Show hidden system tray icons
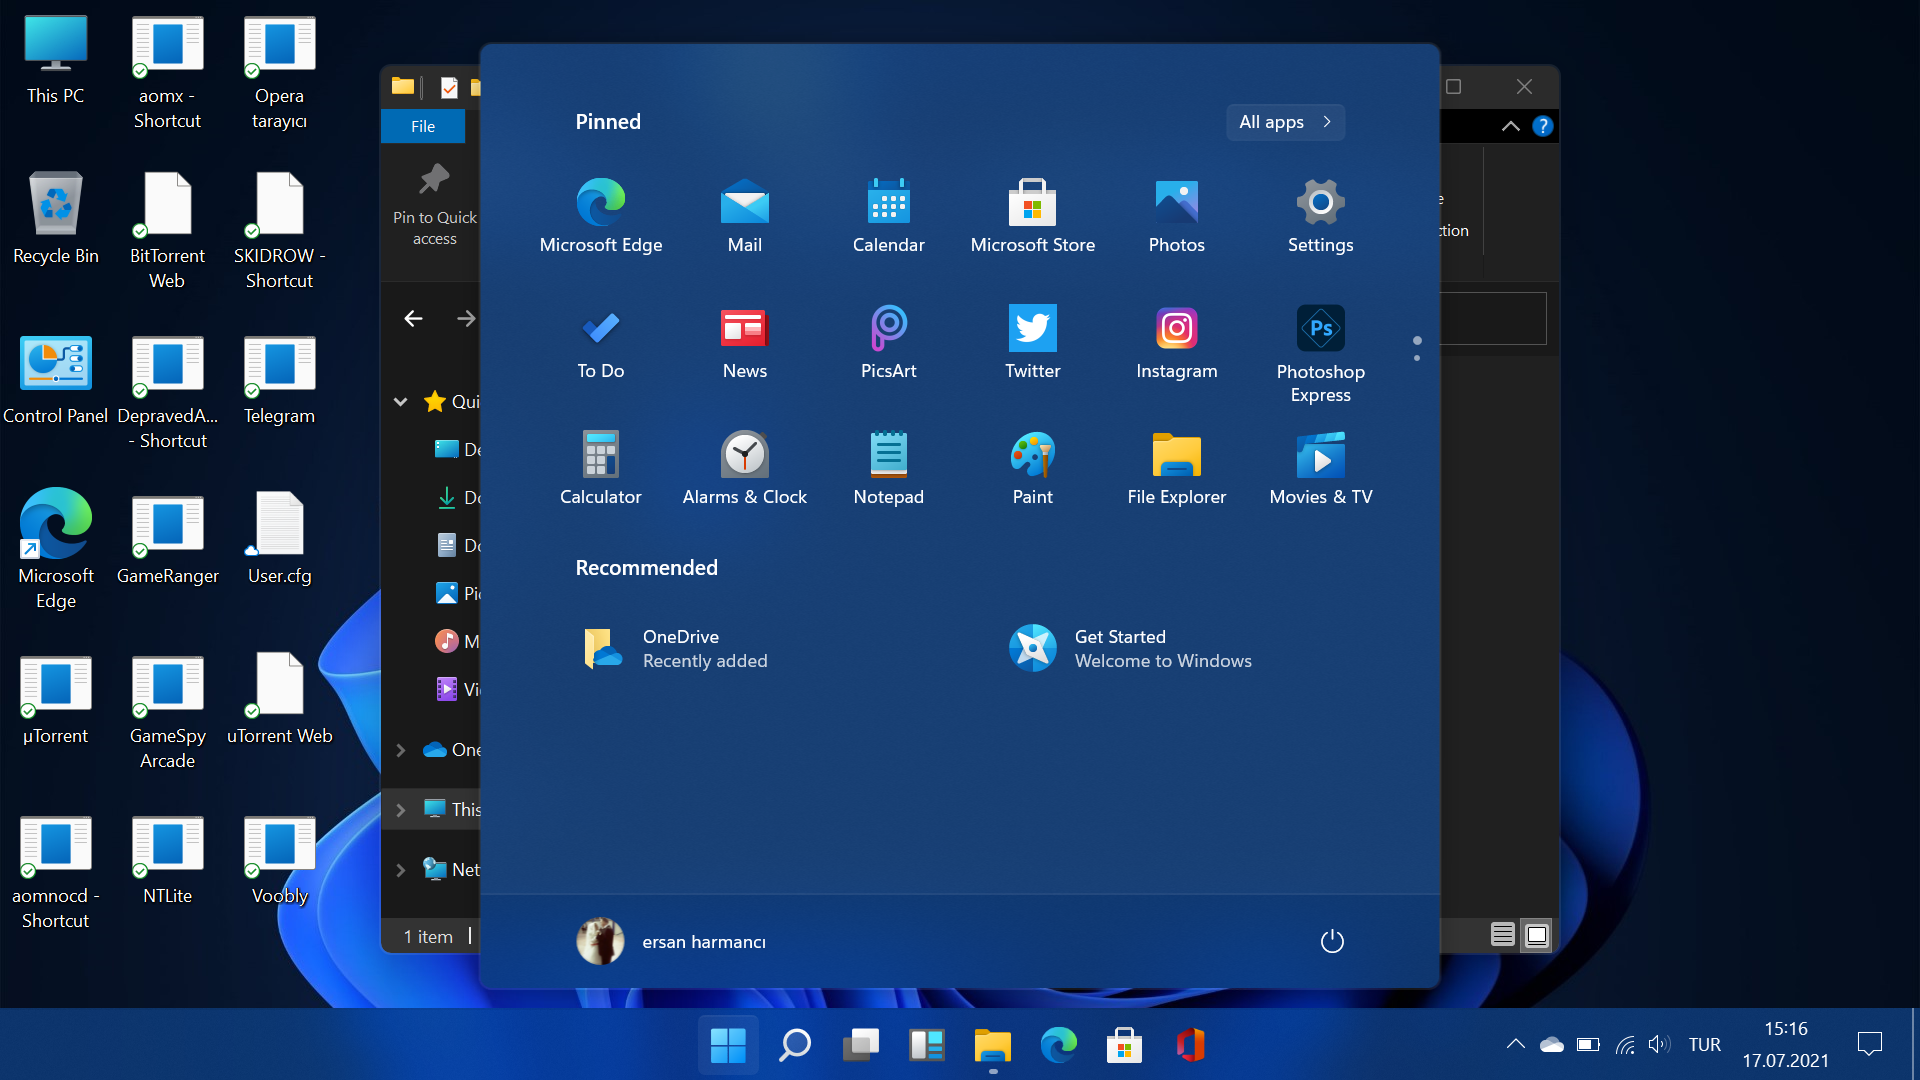1920x1080 pixels. coord(1515,1045)
